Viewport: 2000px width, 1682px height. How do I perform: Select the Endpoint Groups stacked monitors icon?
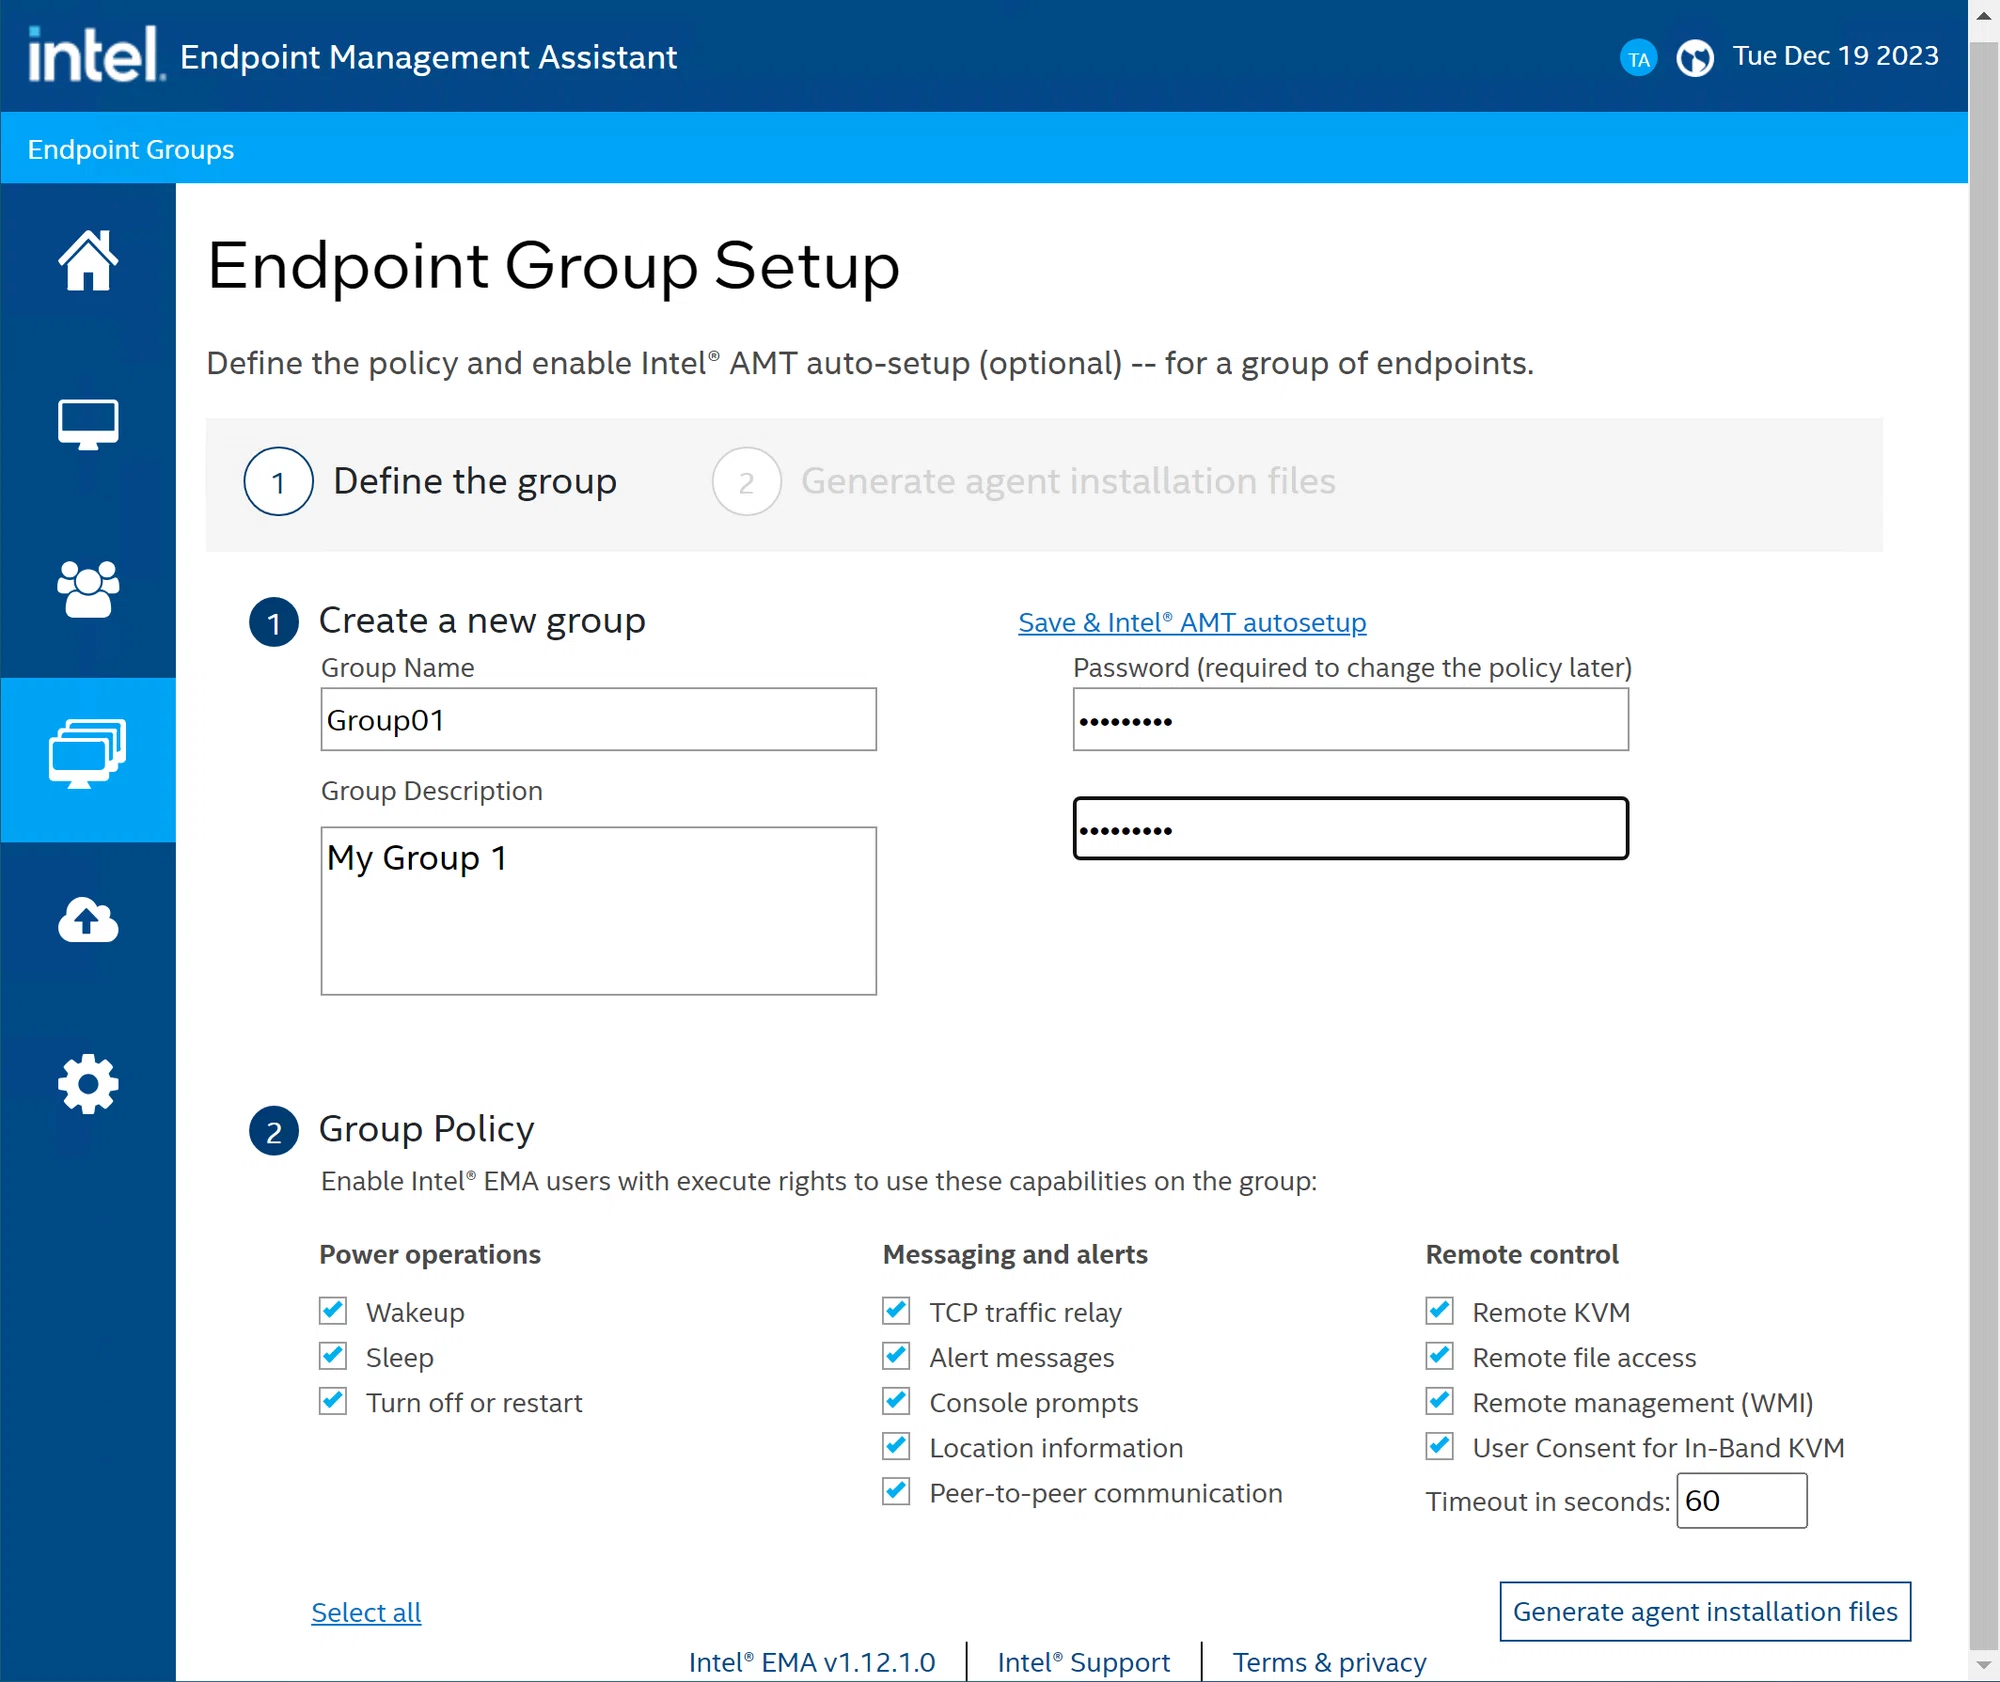pos(88,754)
